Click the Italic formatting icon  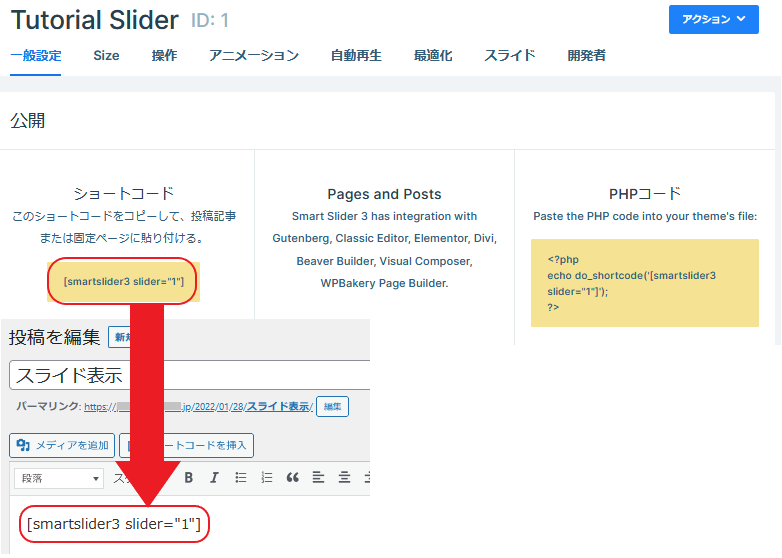tap(214, 478)
